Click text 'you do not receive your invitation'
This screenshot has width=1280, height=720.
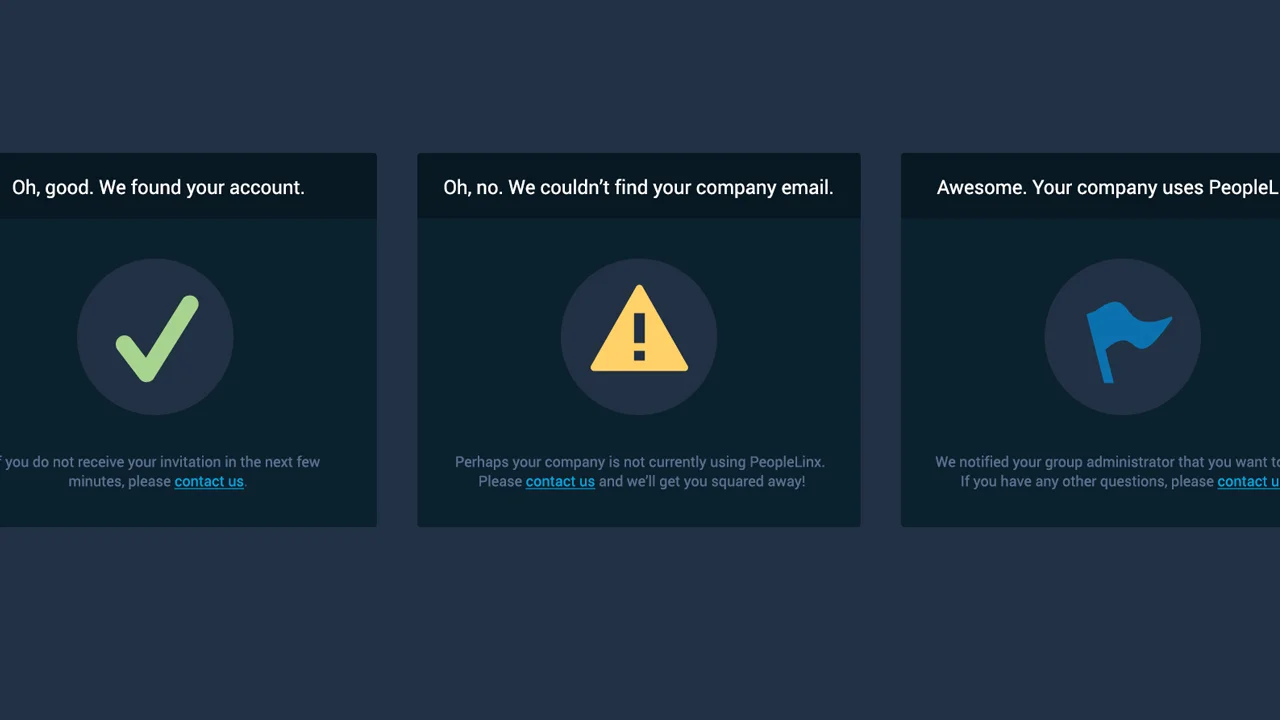click(x=112, y=462)
